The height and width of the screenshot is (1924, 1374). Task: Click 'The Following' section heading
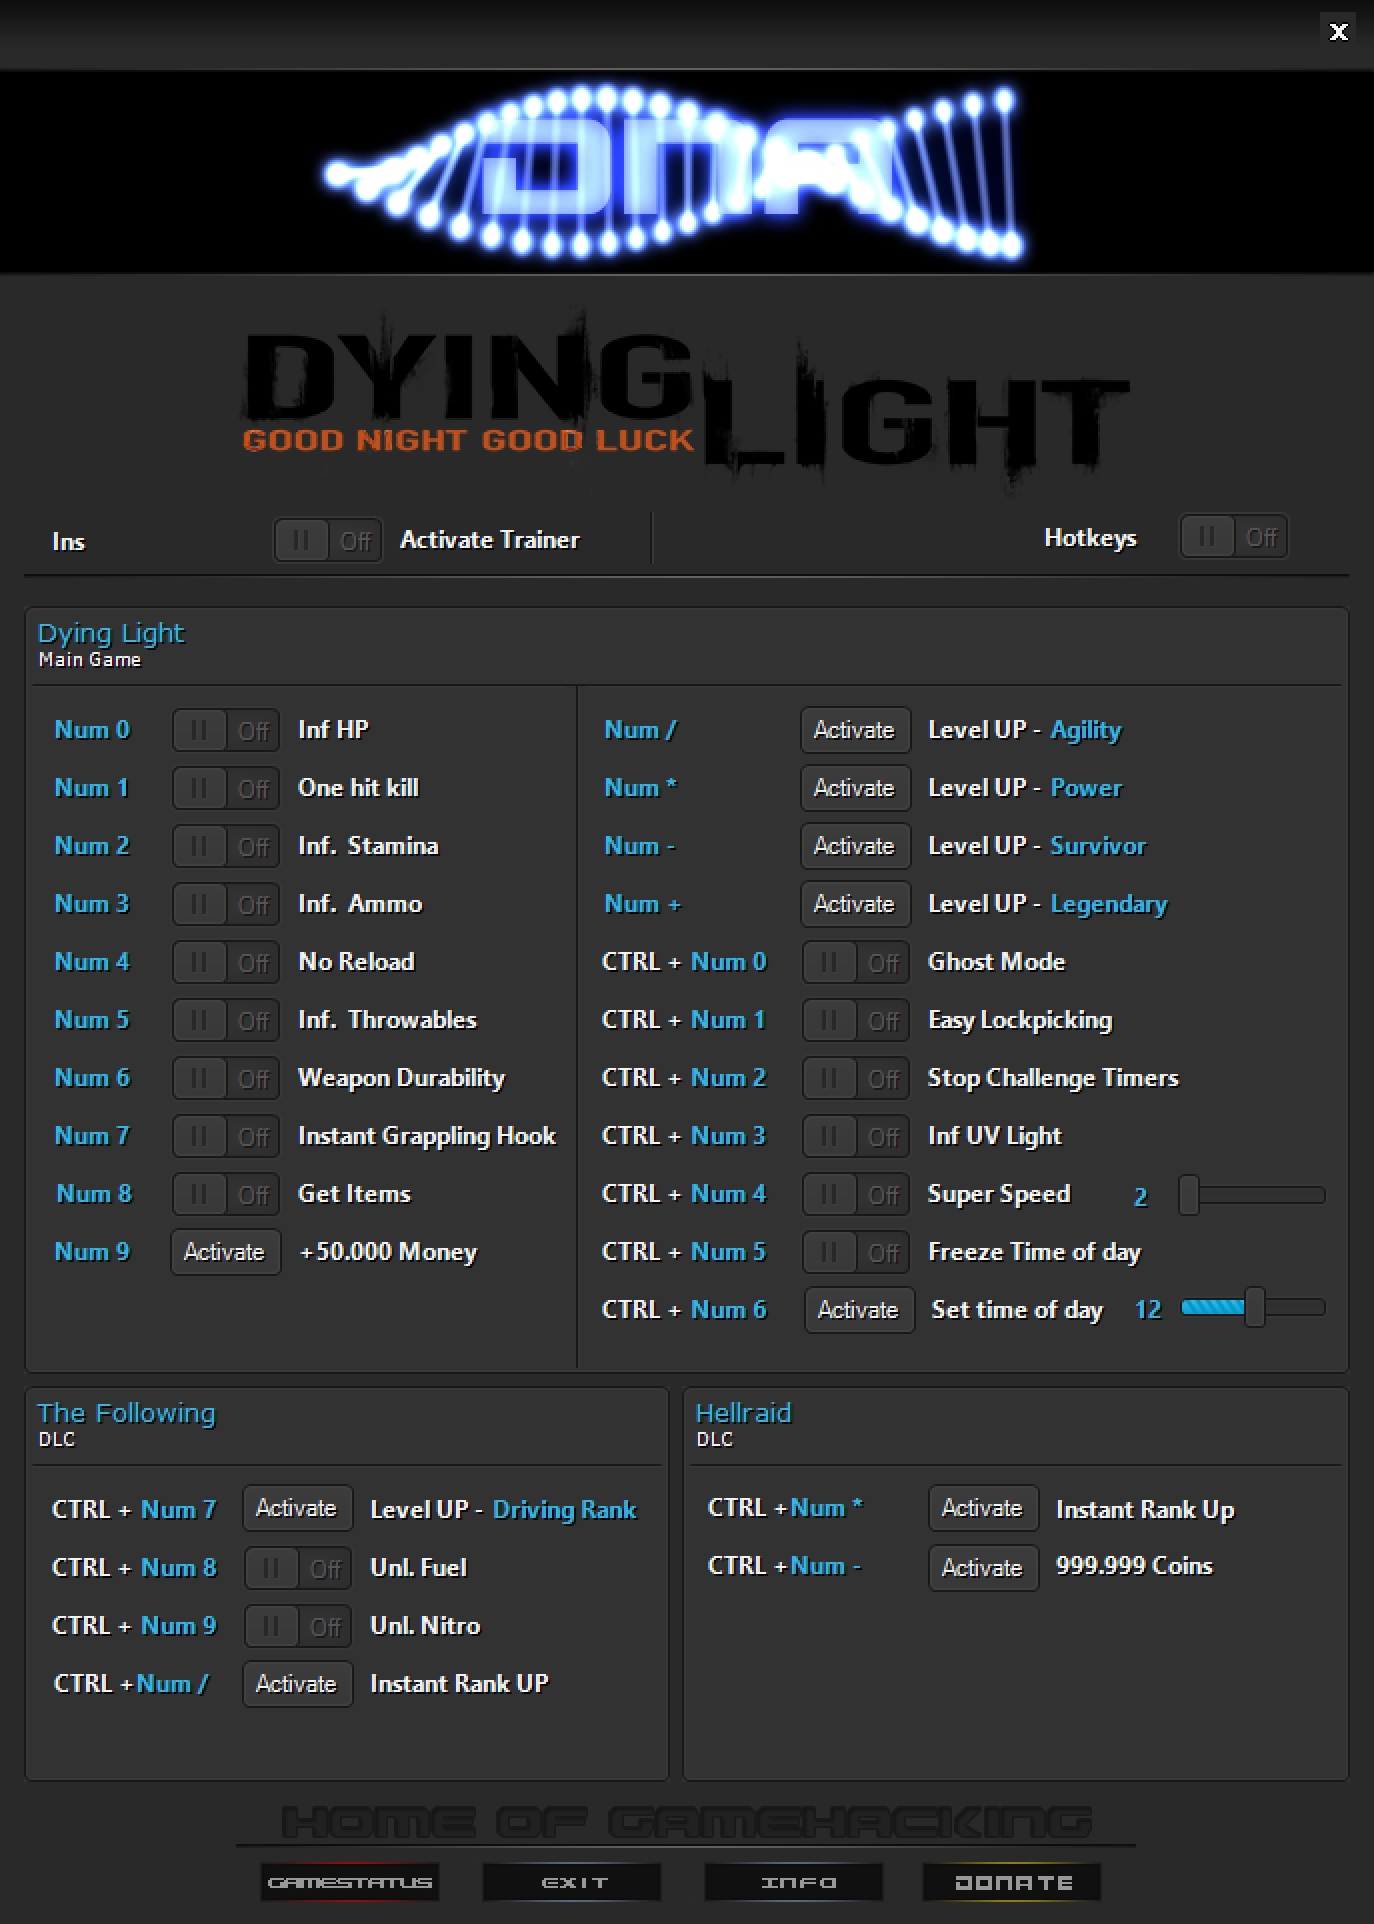point(126,1413)
